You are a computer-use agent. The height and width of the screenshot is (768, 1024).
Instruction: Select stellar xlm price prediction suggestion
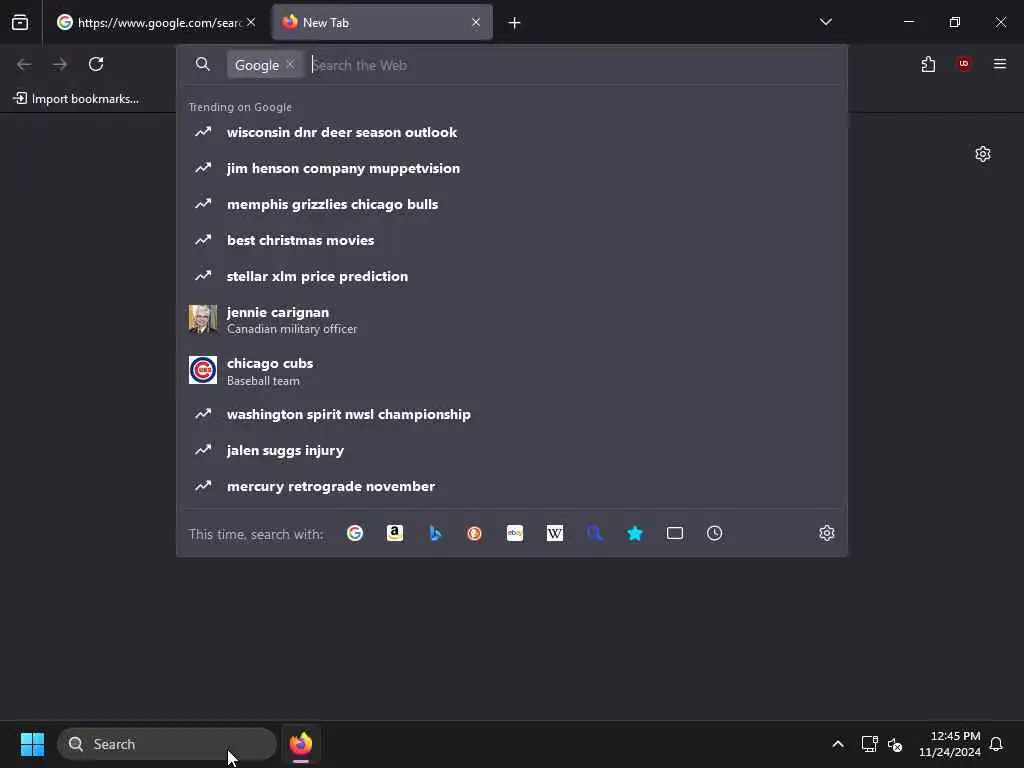(512, 276)
